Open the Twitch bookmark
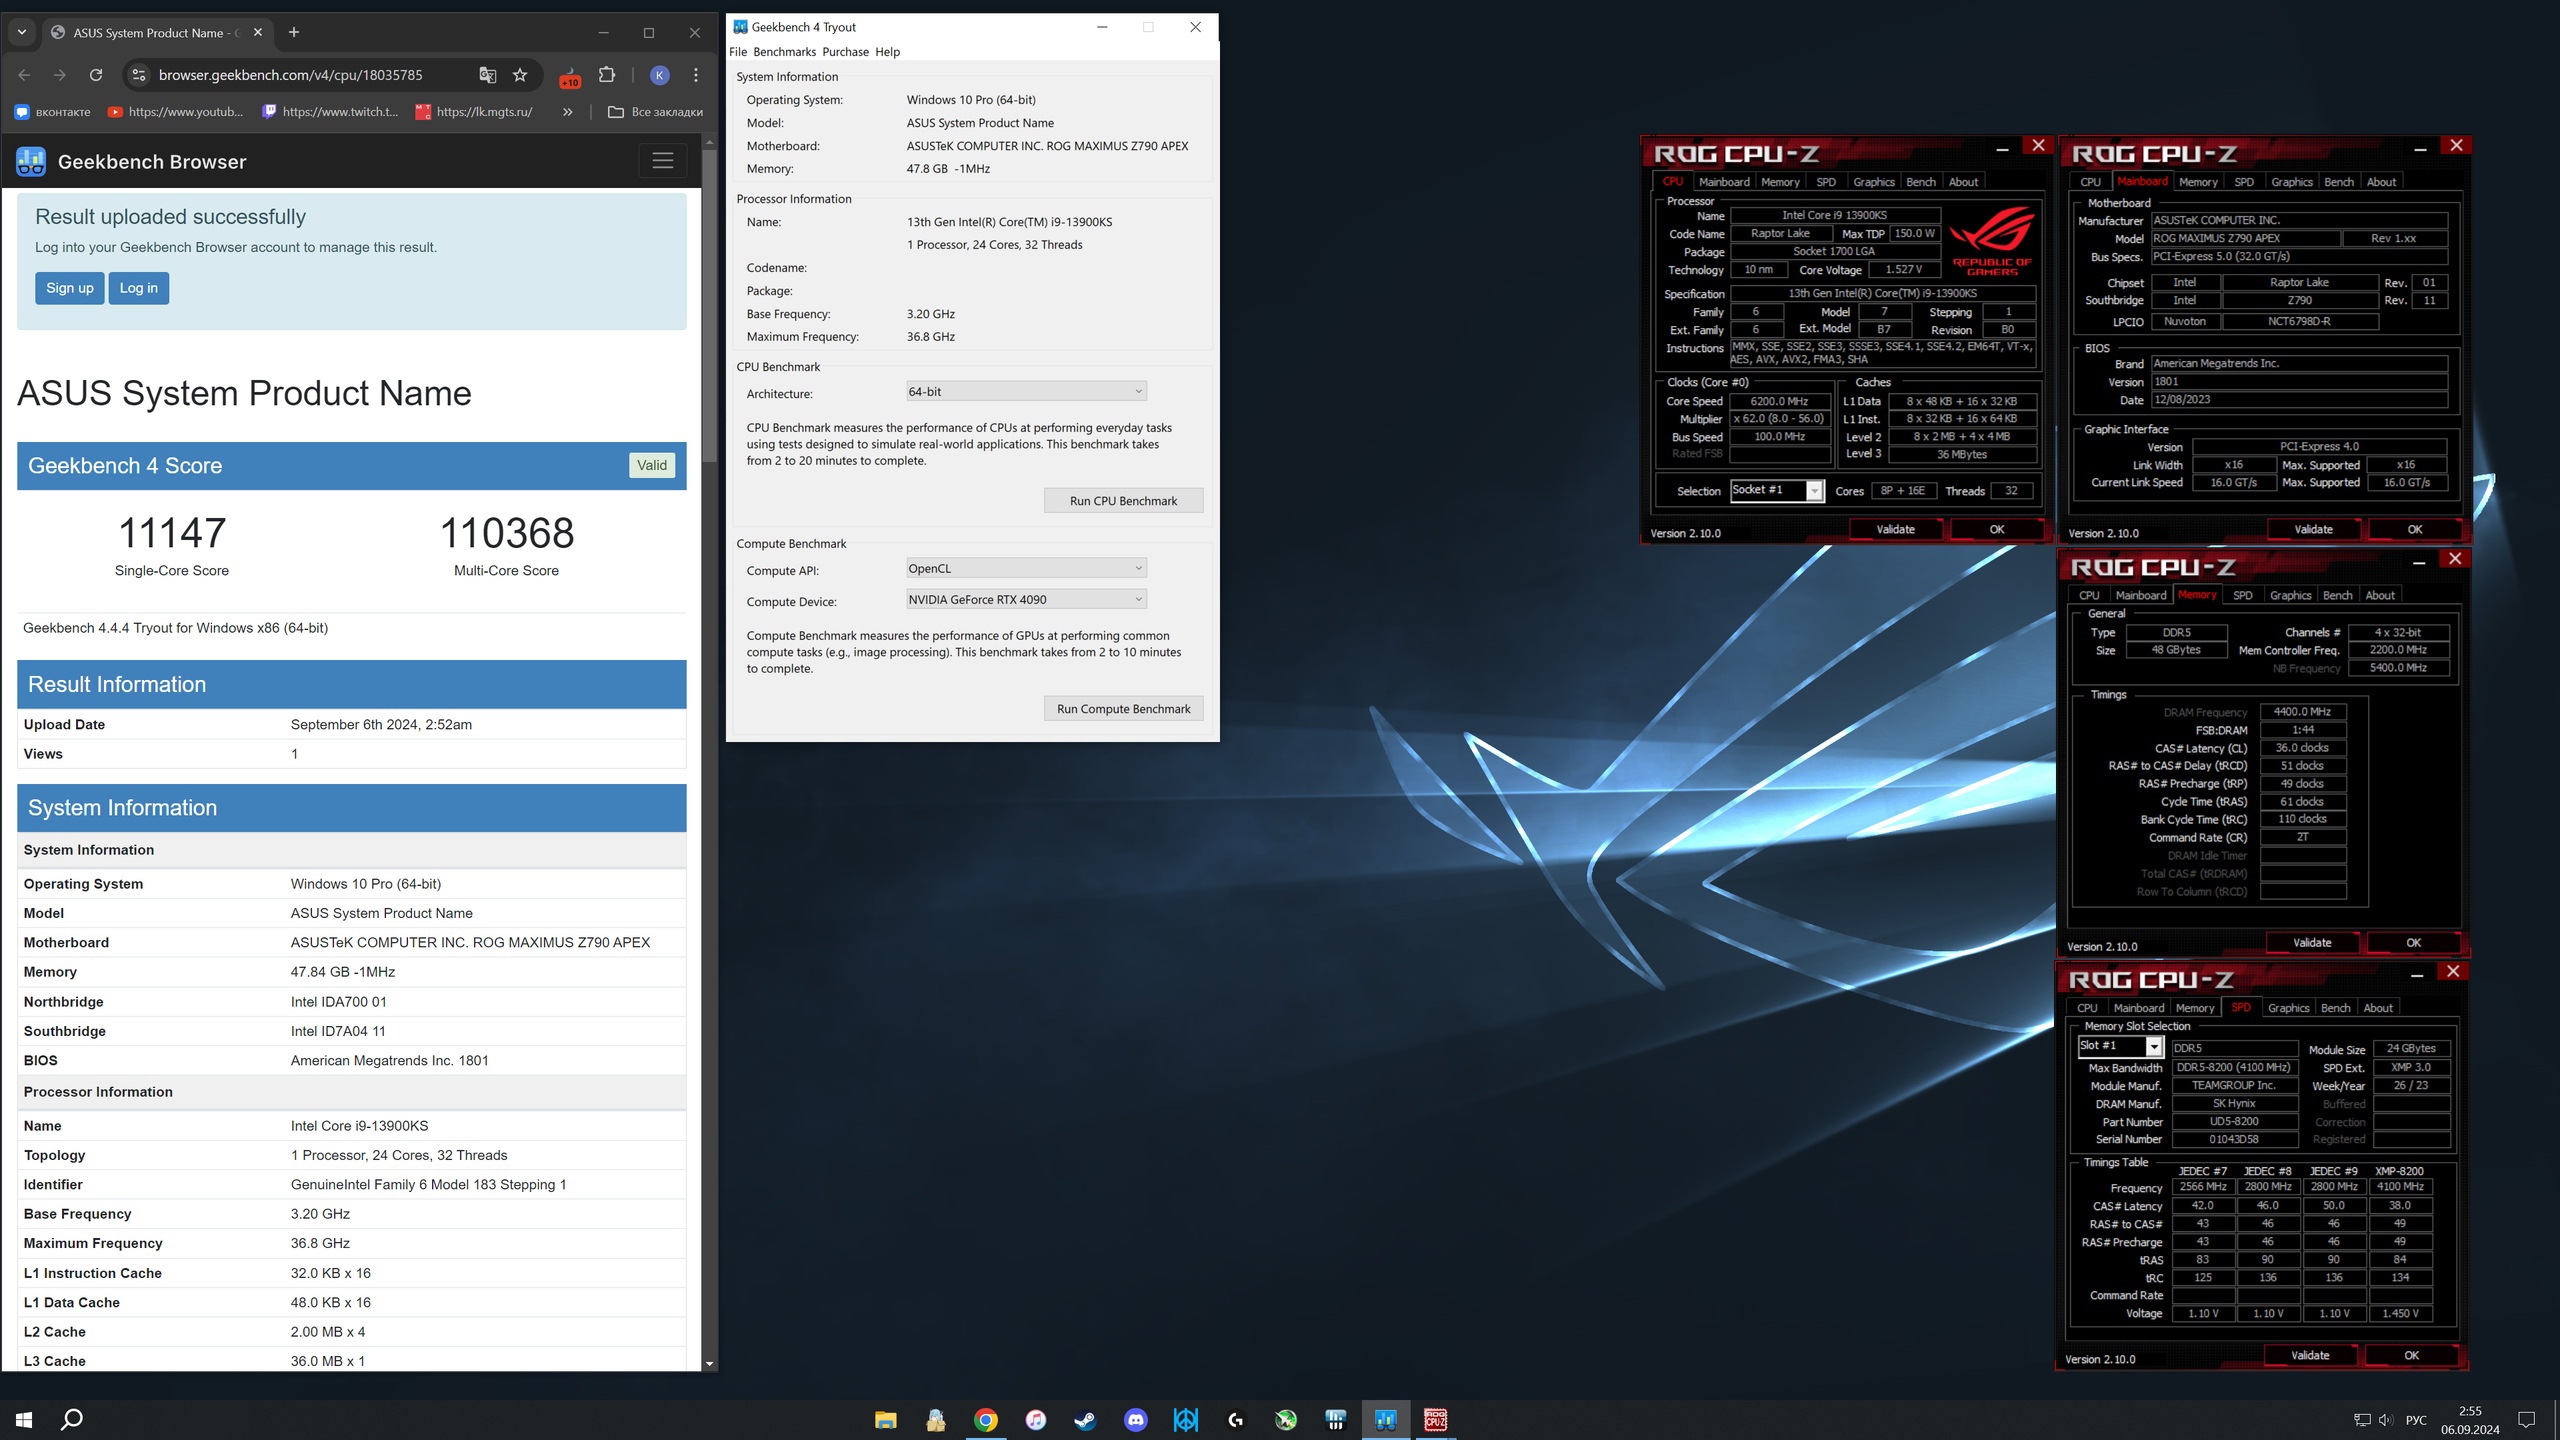2560x1440 pixels. click(x=330, y=112)
